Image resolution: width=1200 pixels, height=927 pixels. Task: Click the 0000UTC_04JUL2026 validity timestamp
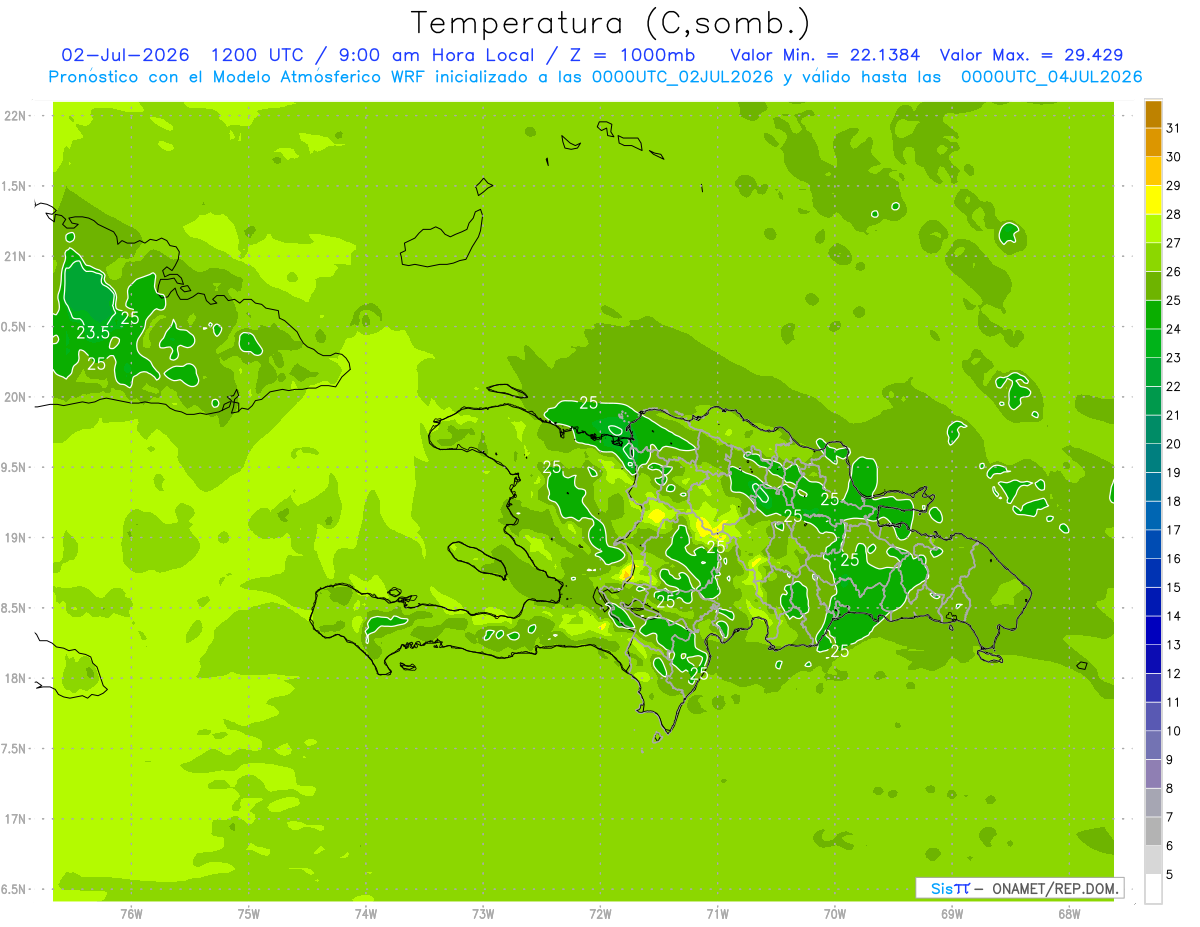point(1051,77)
